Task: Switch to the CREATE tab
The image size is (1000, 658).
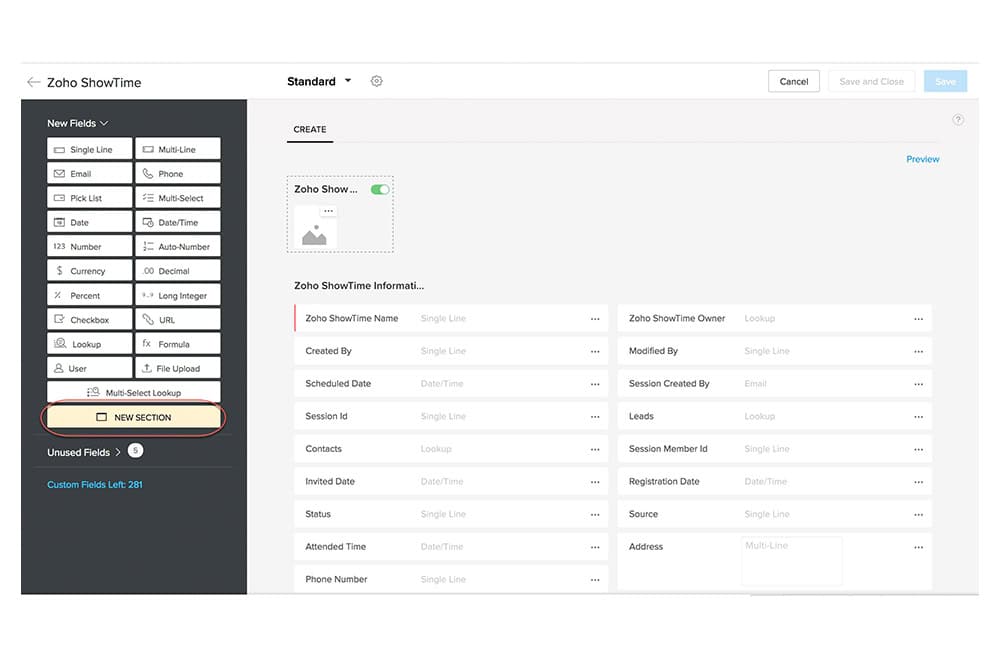Action: click(x=310, y=129)
